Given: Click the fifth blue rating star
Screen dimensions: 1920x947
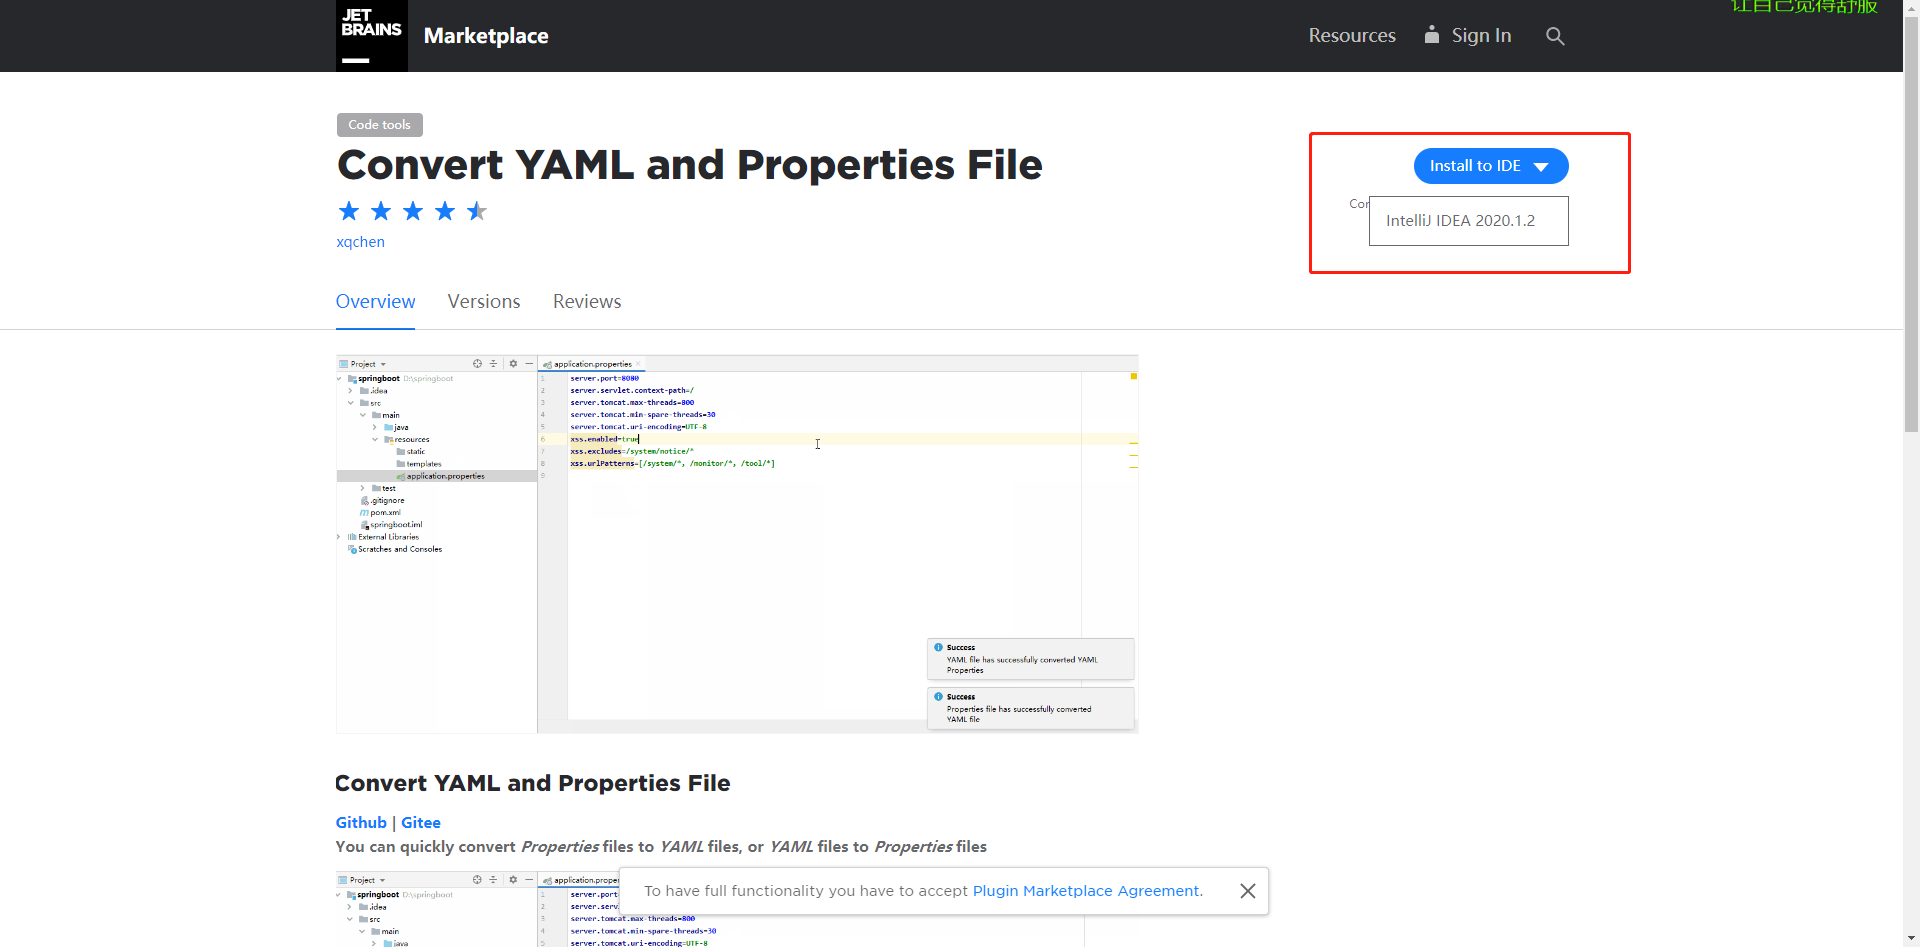Looking at the screenshot, I should tap(476, 211).
